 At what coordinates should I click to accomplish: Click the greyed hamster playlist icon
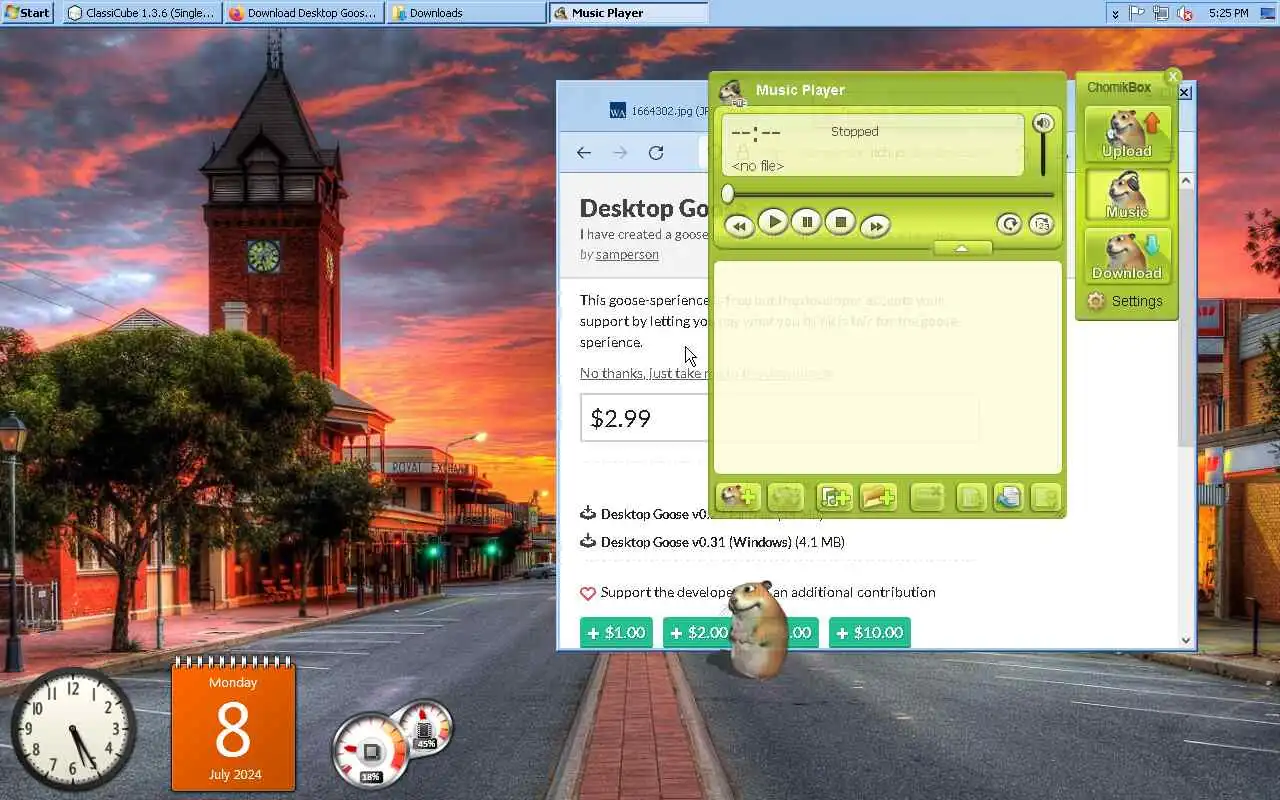pyautogui.click(x=786, y=497)
